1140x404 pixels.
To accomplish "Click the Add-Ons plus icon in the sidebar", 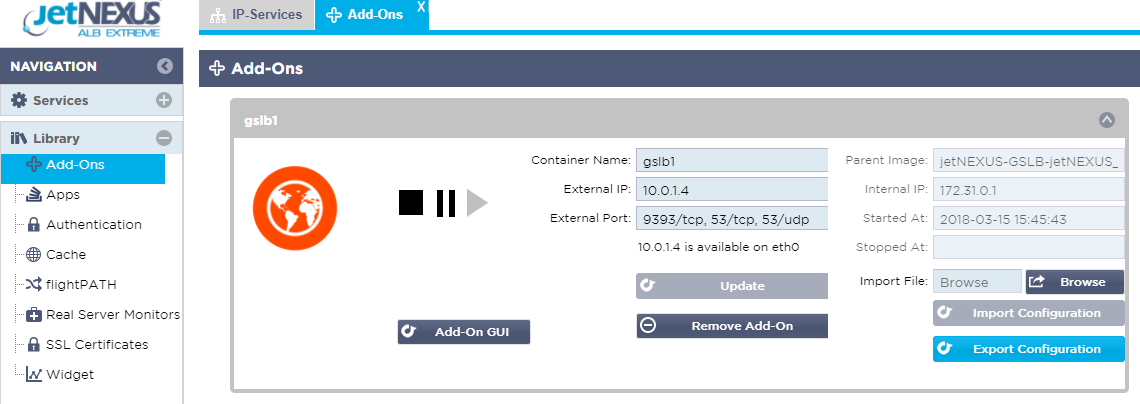I will click(33, 165).
